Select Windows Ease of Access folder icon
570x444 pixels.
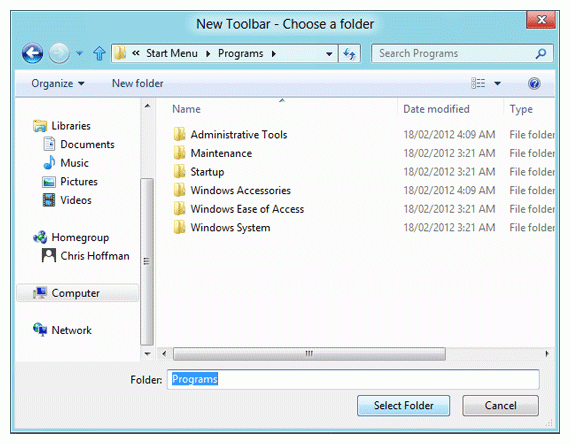(179, 209)
